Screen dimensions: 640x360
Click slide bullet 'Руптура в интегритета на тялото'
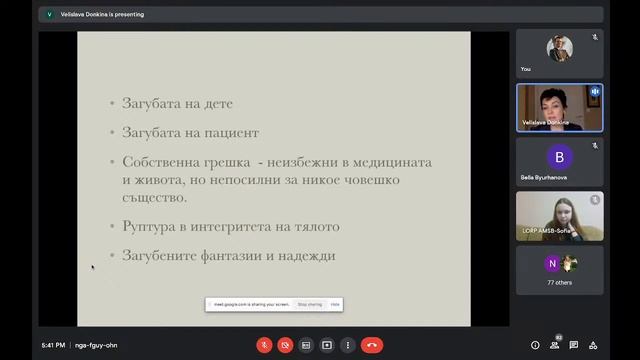[x=231, y=226]
